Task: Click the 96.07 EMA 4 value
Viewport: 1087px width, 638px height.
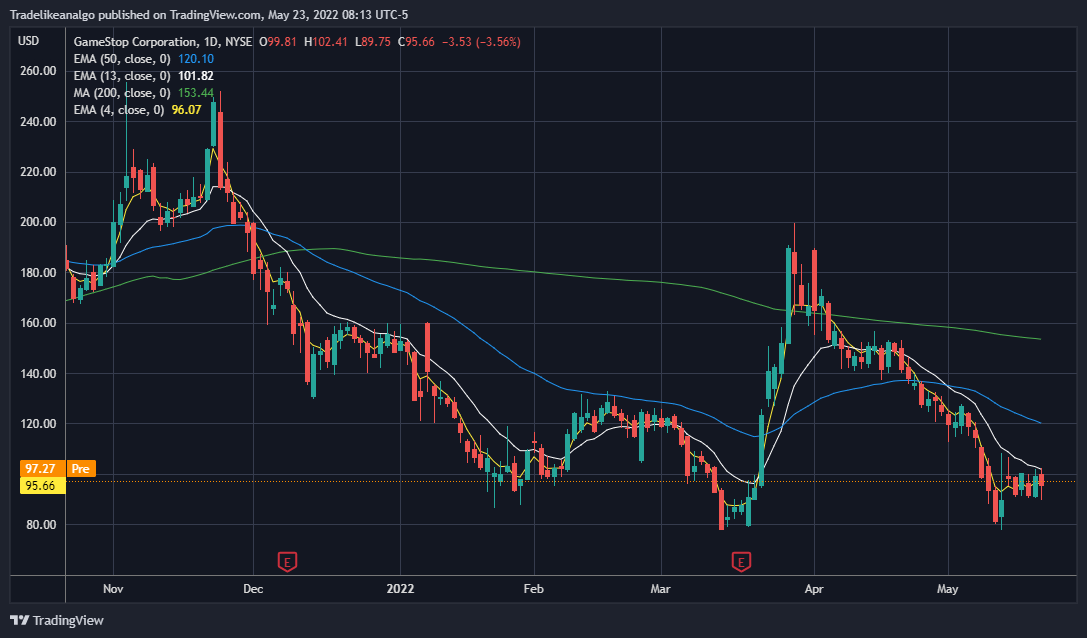Action: [x=186, y=110]
